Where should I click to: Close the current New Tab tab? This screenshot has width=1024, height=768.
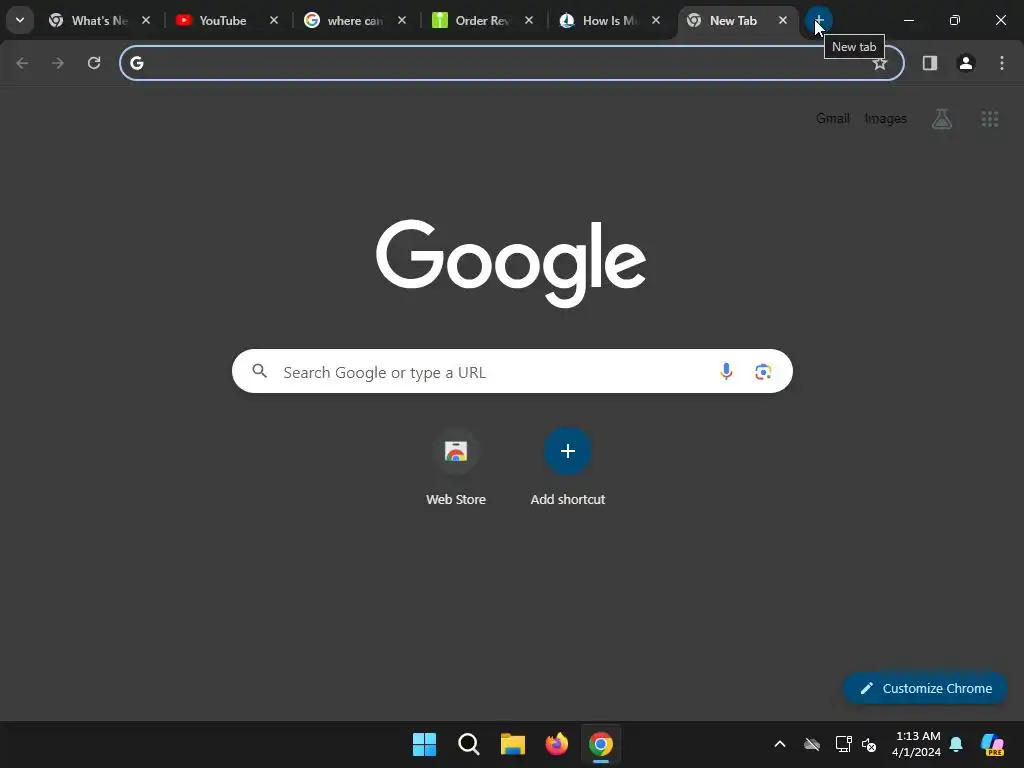(x=783, y=20)
